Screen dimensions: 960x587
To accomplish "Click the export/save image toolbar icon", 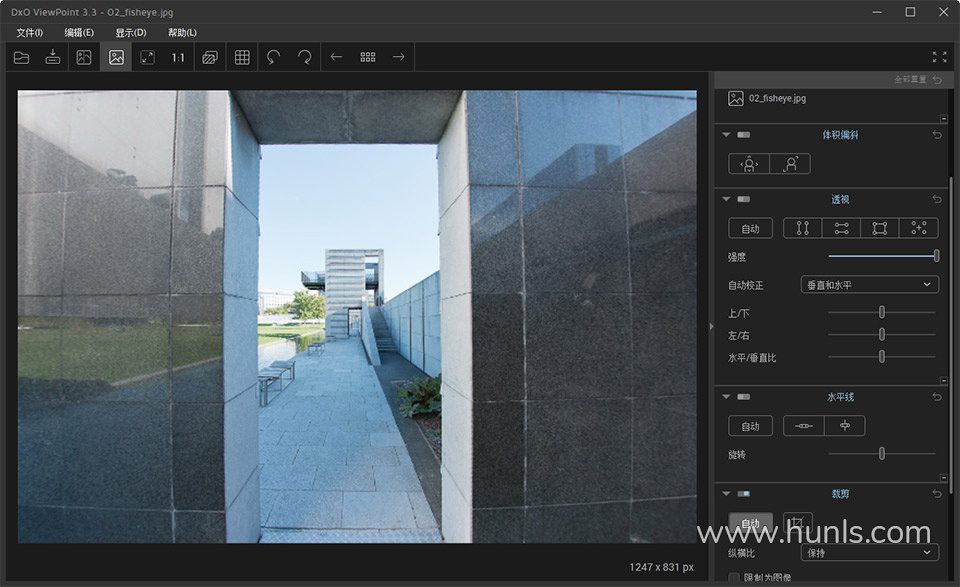I will pyautogui.click(x=53, y=57).
